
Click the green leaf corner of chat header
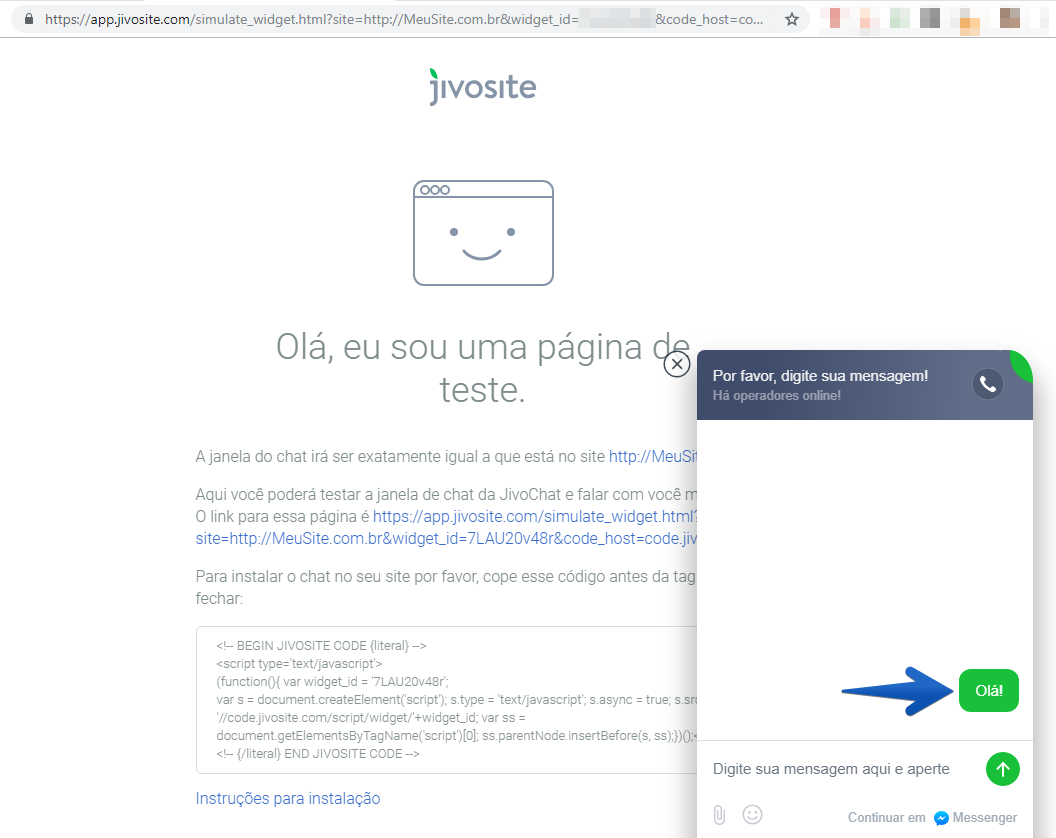[x=1022, y=364]
